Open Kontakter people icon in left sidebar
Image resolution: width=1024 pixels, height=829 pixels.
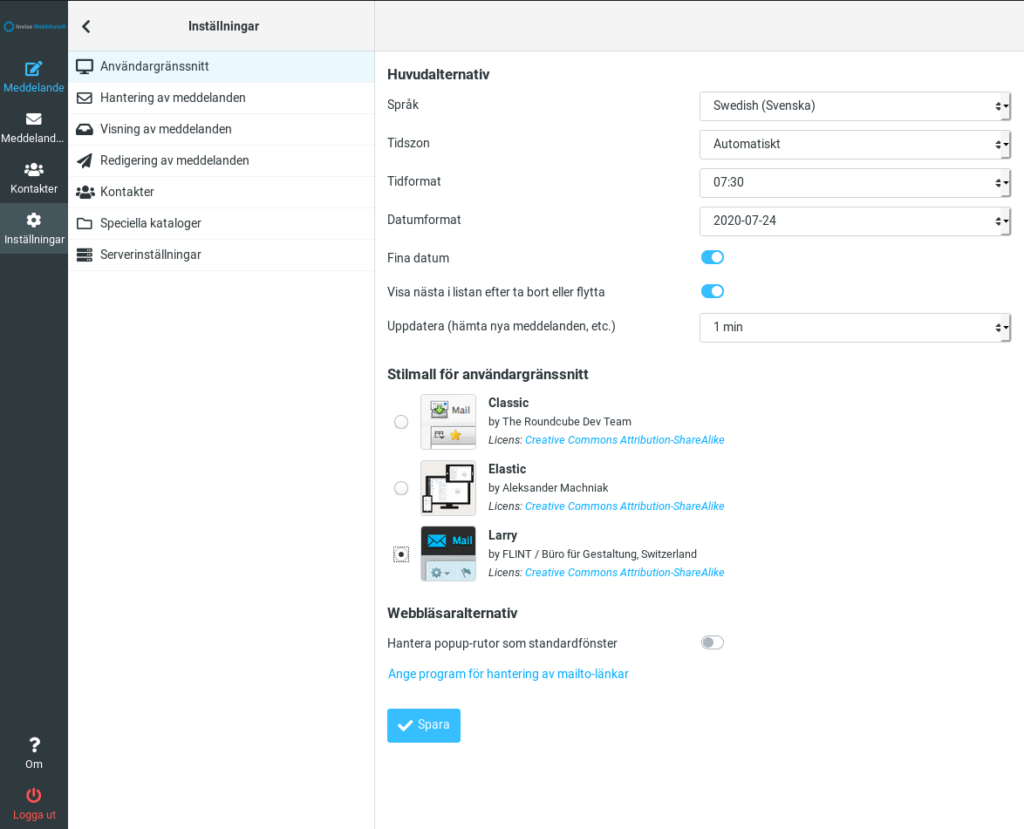pyautogui.click(x=34, y=170)
